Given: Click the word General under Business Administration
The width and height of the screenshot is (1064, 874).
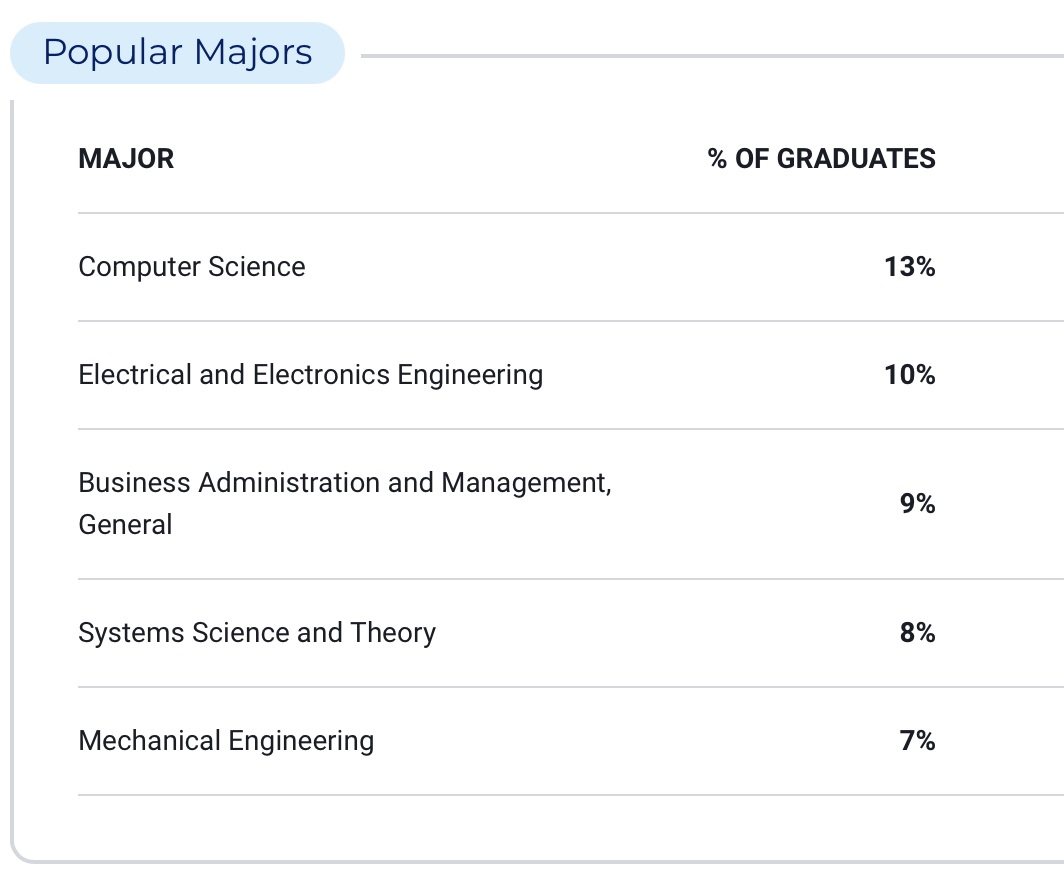Looking at the screenshot, I should [126, 525].
